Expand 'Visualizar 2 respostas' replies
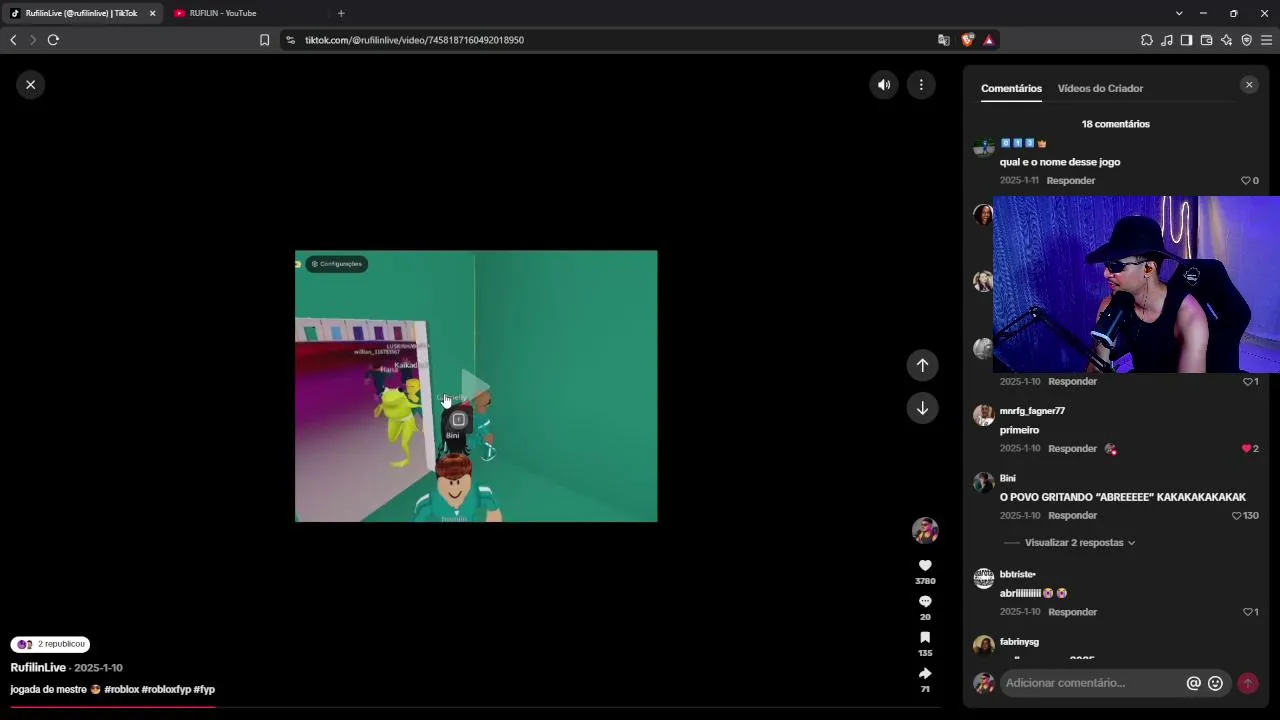The height and width of the screenshot is (720, 1280). pyautogui.click(x=1080, y=543)
